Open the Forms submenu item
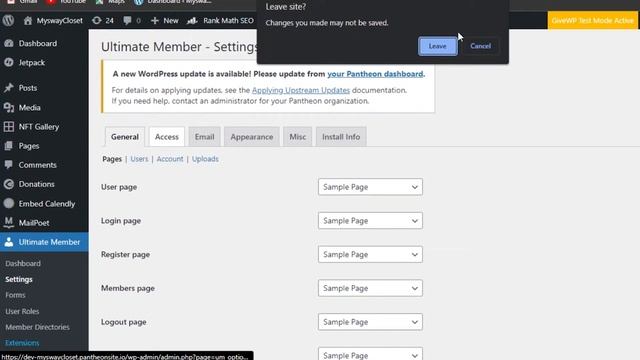This screenshot has width=640, height=360. tap(15, 295)
